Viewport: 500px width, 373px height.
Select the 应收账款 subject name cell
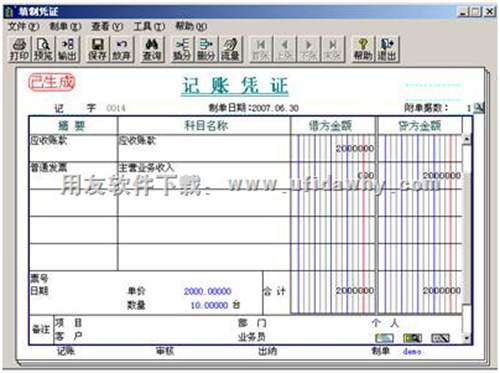coord(204,149)
